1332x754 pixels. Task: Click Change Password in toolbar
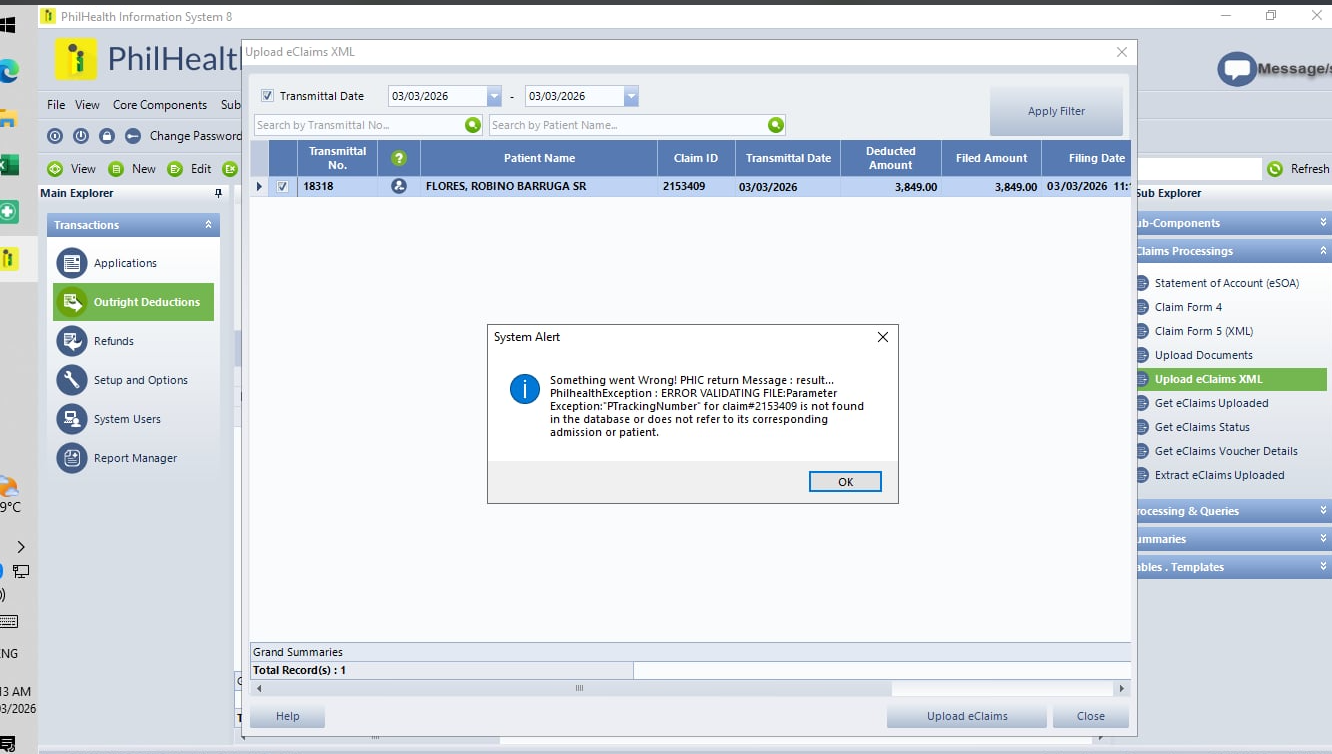point(195,136)
